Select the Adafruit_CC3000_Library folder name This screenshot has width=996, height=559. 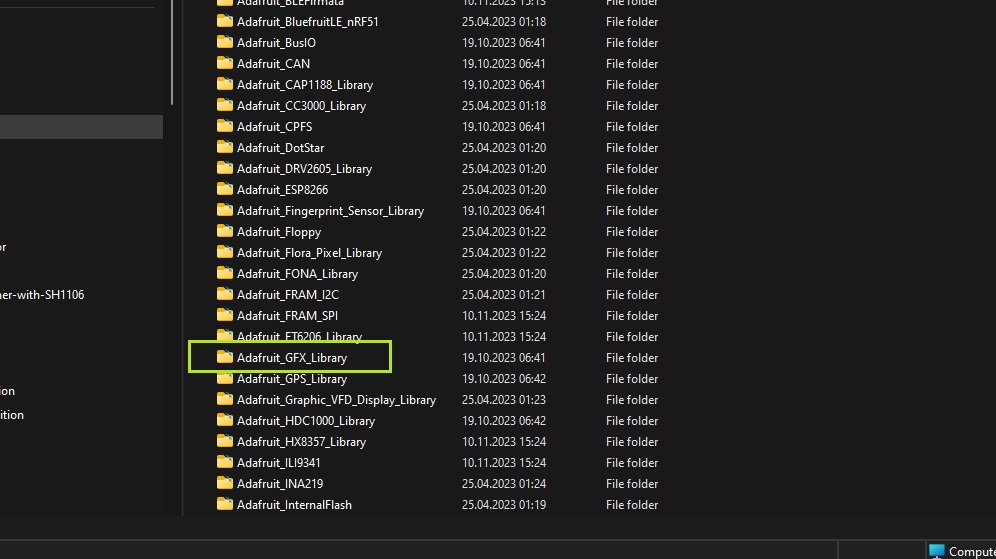point(301,106)
